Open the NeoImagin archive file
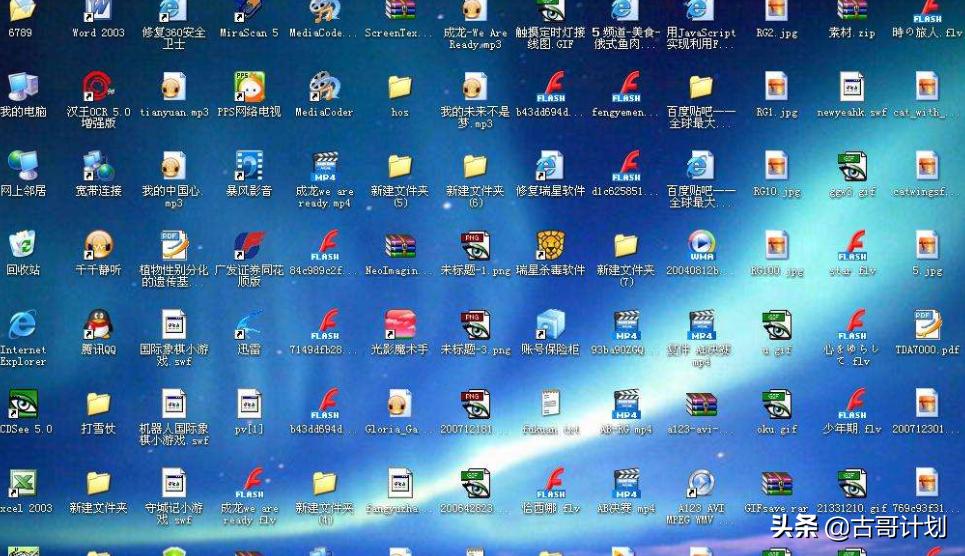The image size is (965, 556). tap(400, 245)
